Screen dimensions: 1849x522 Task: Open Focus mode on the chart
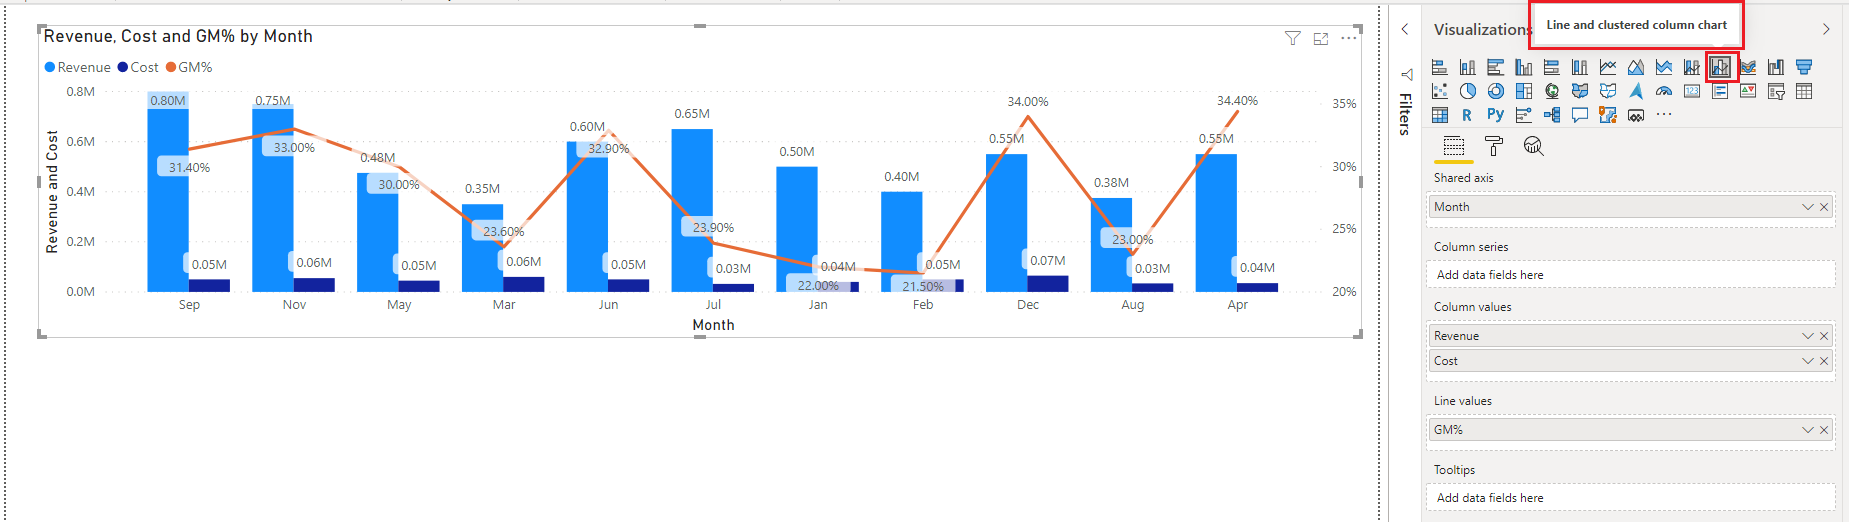(x=1321, y=38)
